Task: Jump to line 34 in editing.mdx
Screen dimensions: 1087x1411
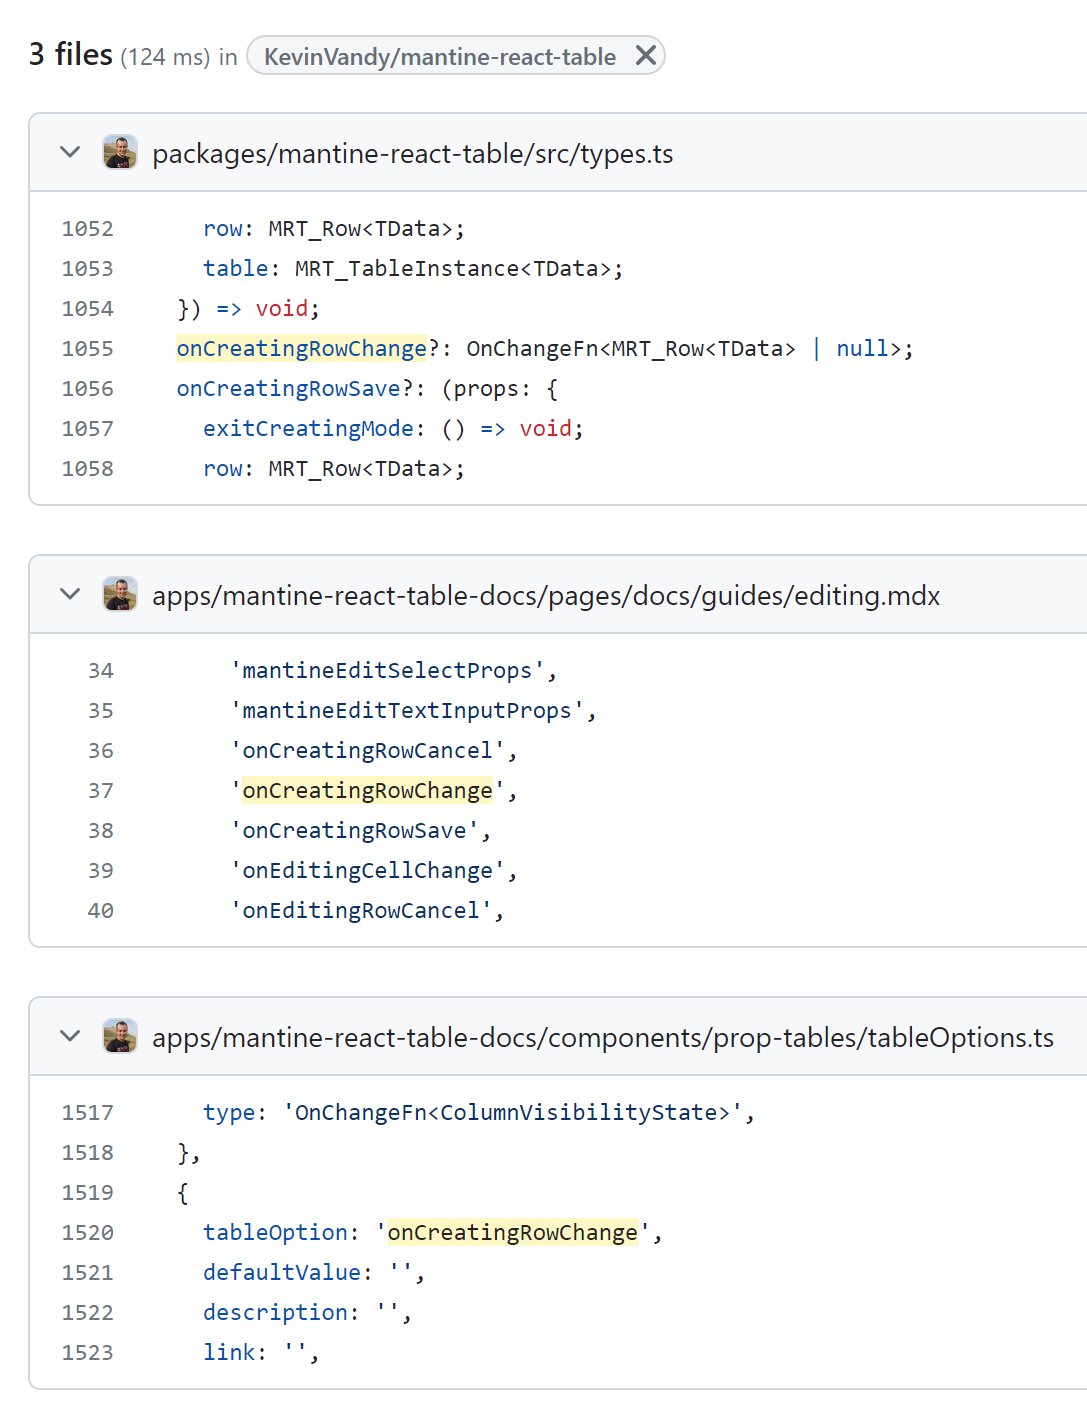Action: 101,671
